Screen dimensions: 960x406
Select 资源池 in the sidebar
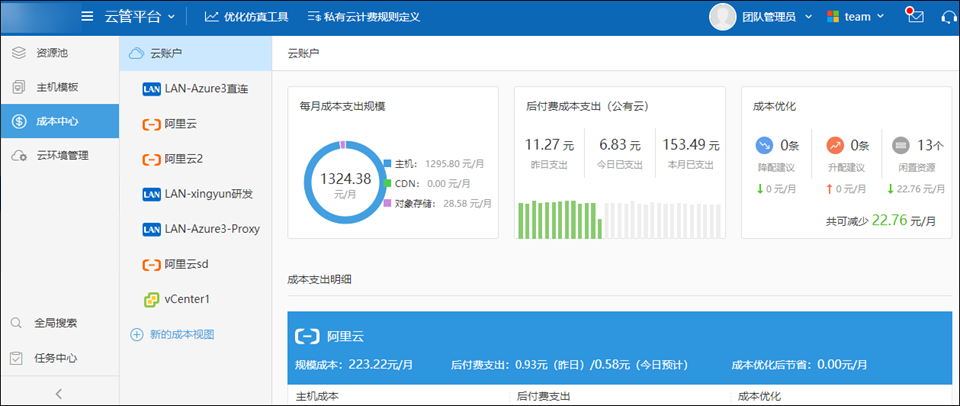click(56, 51)
